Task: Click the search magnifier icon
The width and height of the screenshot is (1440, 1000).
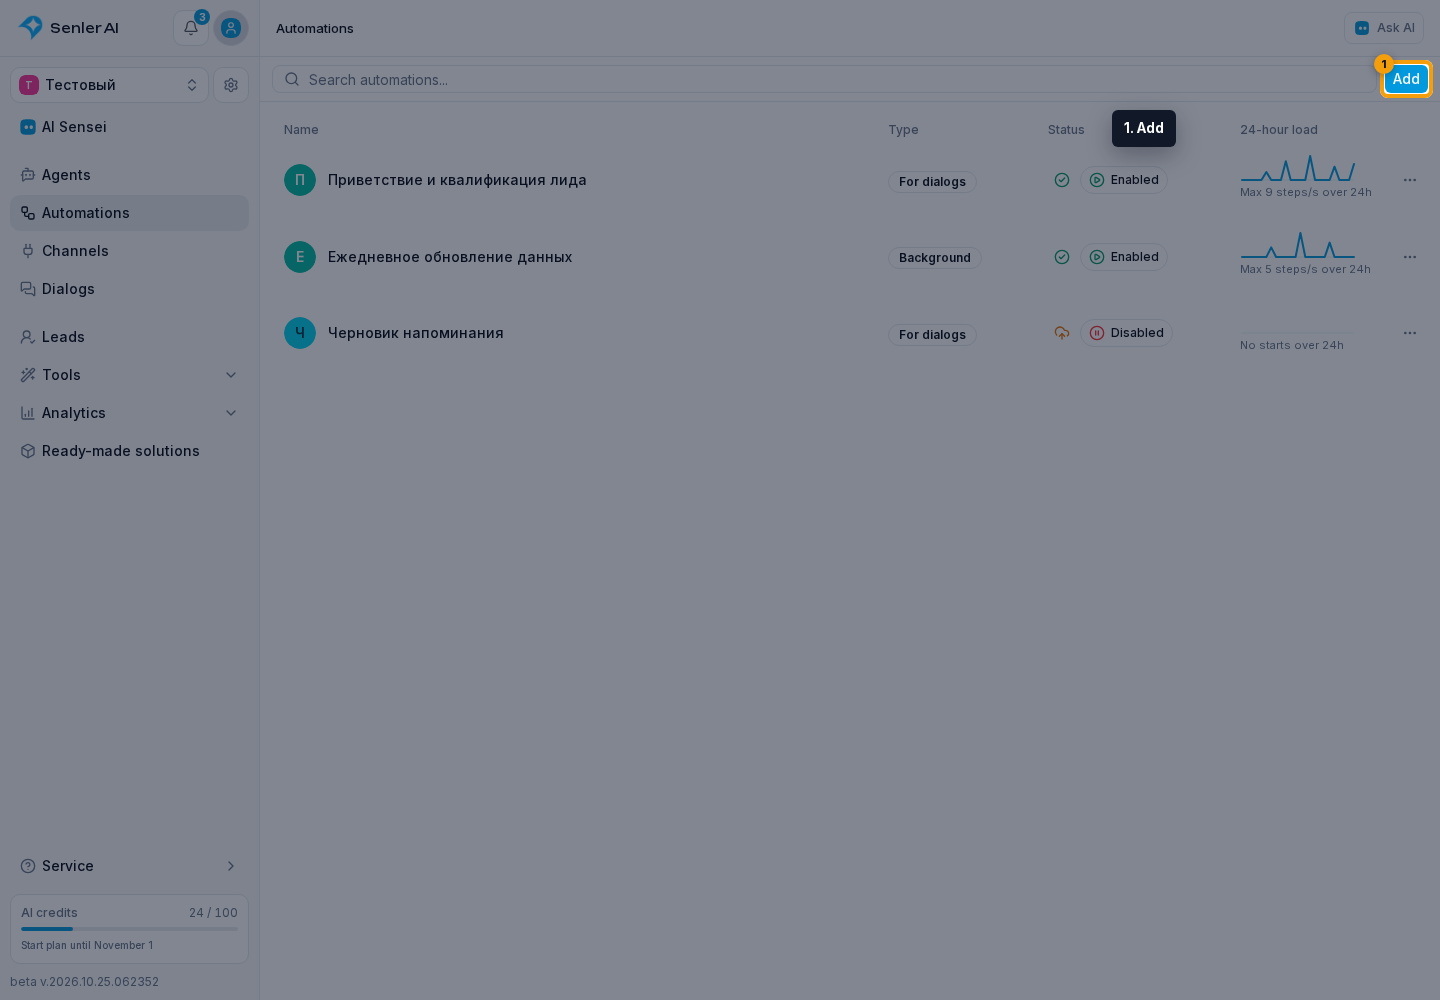Action: (x=292, y=80)
